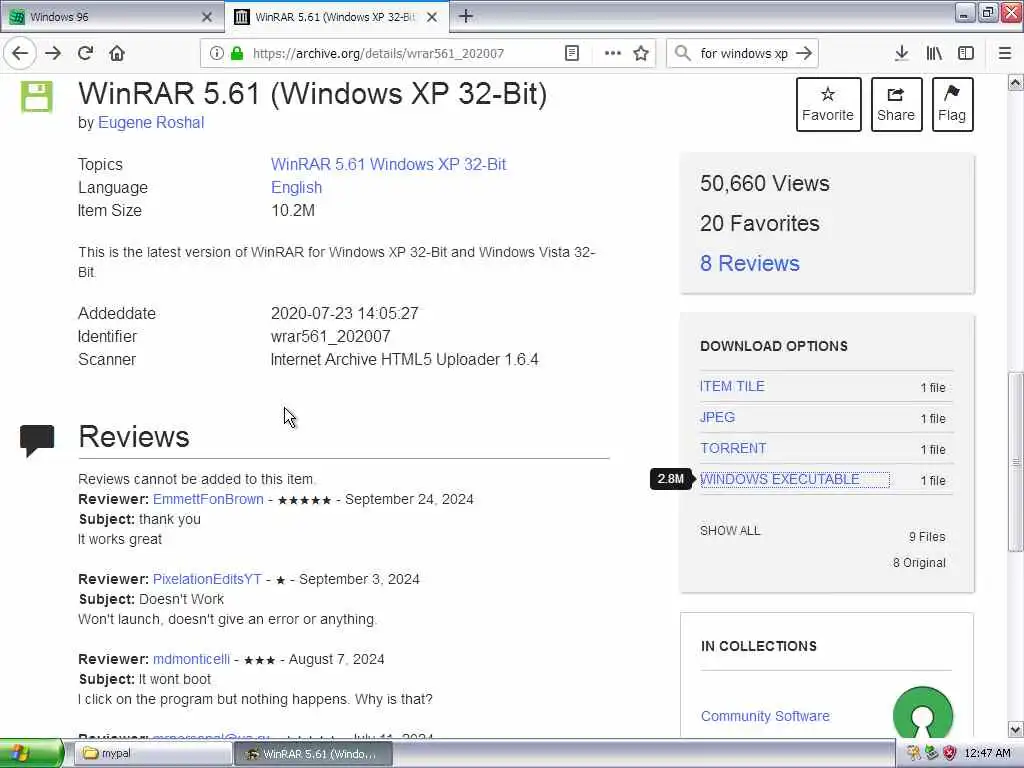
Task: Select the WinRAR 5.61 browser tab
Action: [336, 17]
